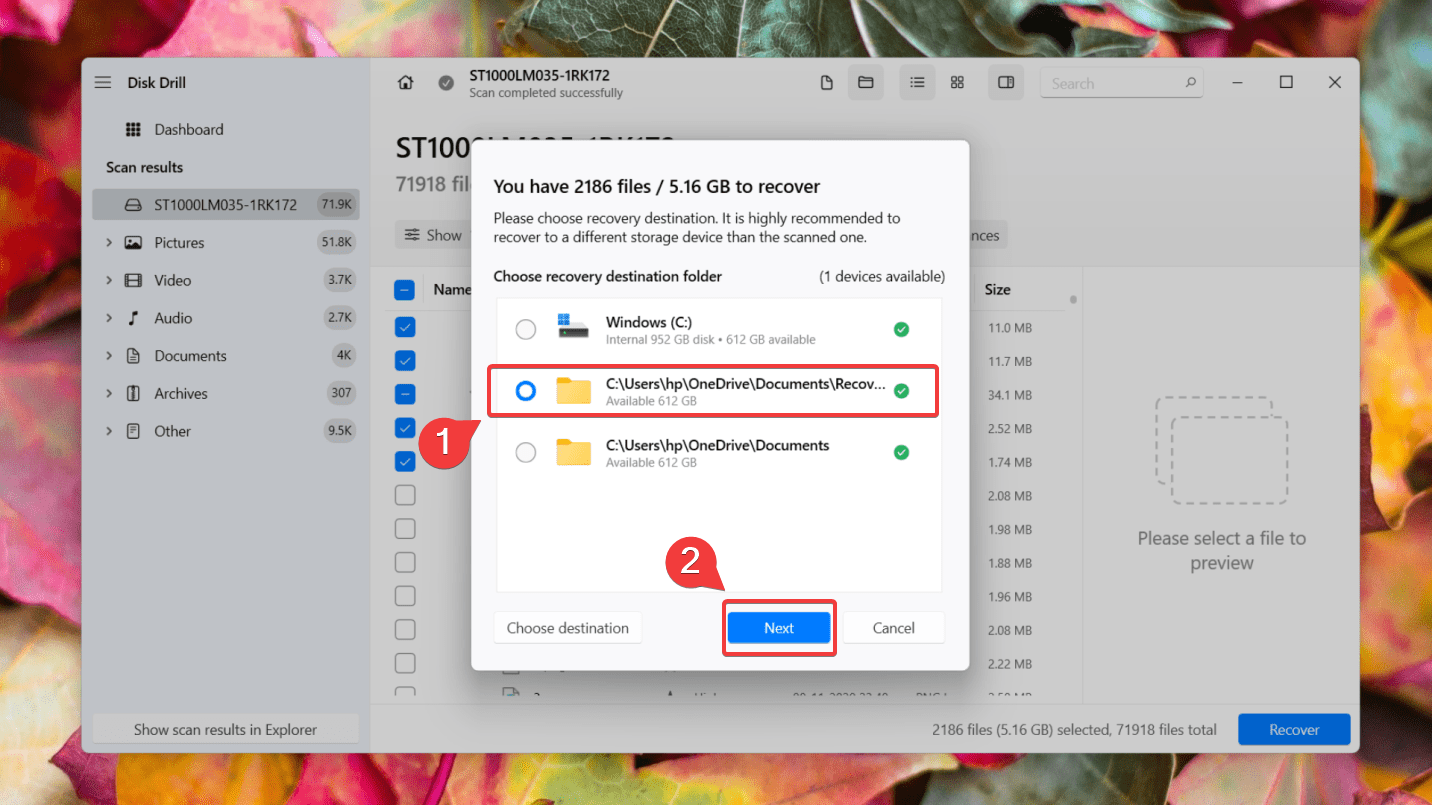Expand the Audio tree node

[x=108, y=318]
